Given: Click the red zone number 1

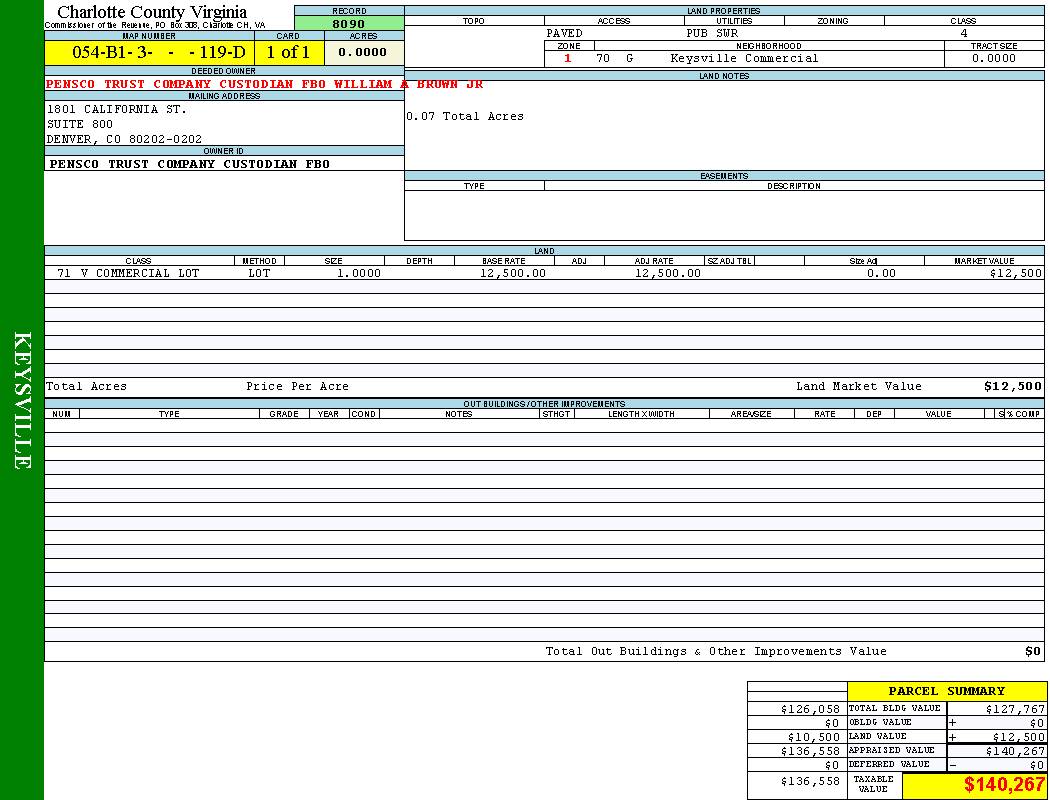Looking at the screenshot, I should (x=568, y=58).
